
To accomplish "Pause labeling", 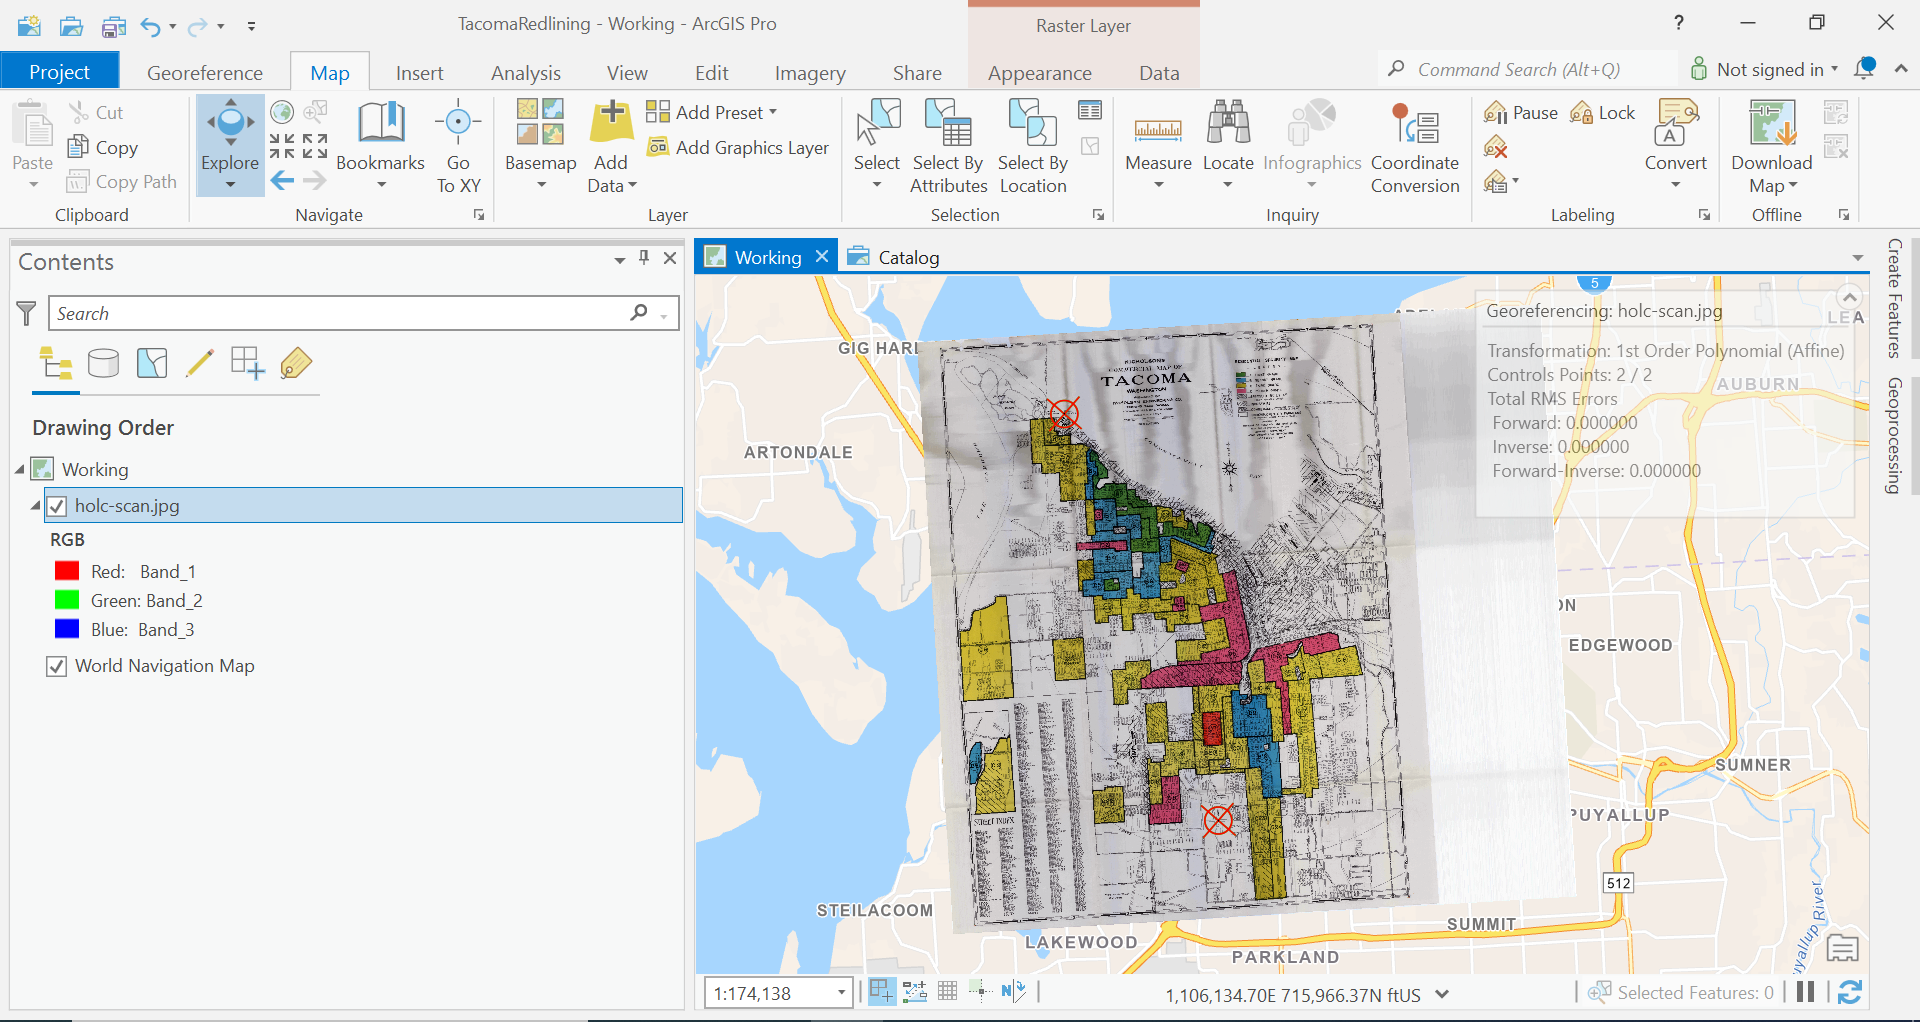I will (x=1521, y=113).
